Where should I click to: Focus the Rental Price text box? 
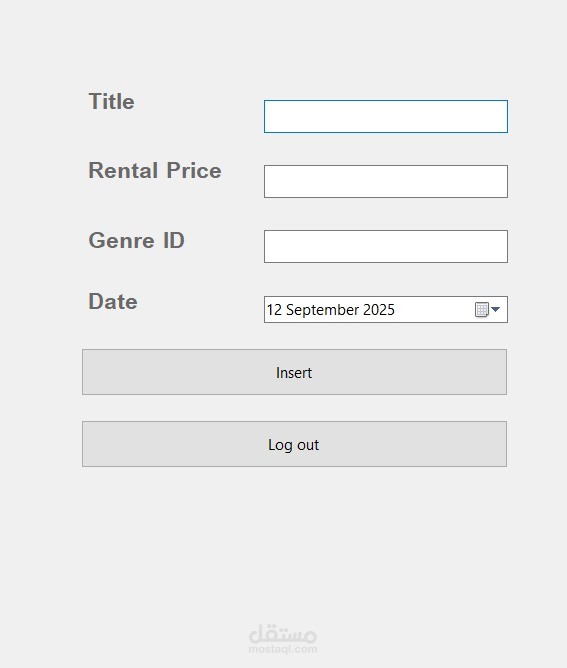click(386, 181)
